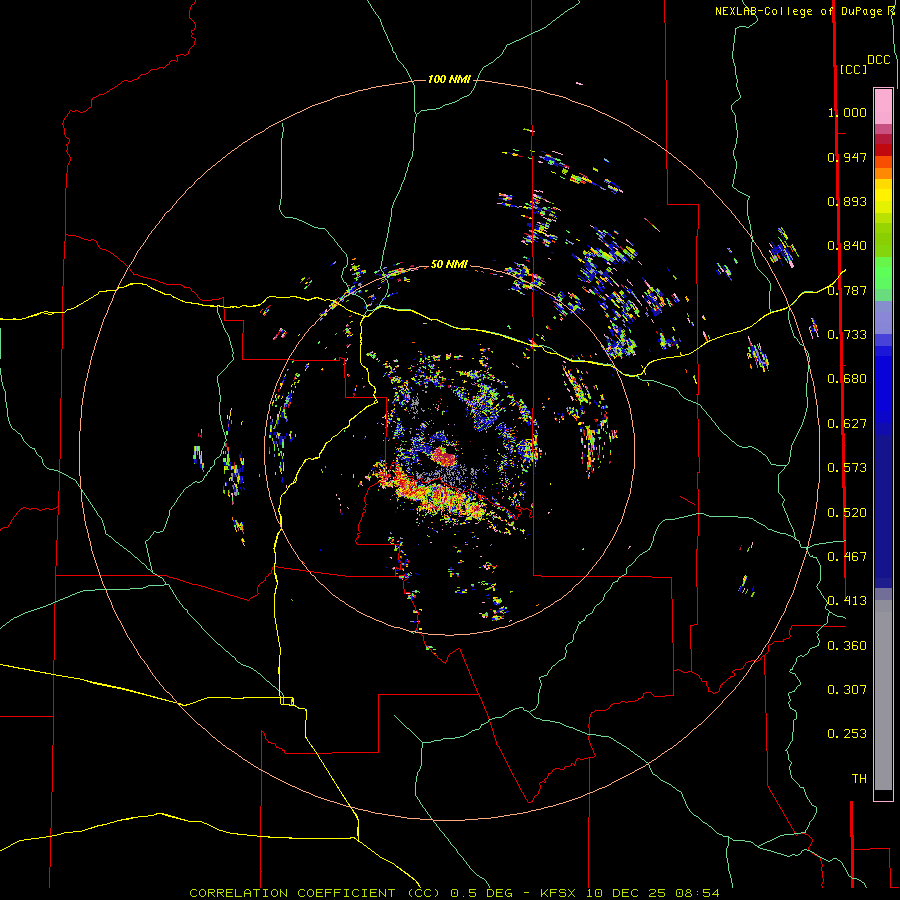Image resolution: width=900 pixels, height=900 pixels.
Task: Pick the pink swatch atop color bar
Action: pyautogui.click(x=883, y=106)
